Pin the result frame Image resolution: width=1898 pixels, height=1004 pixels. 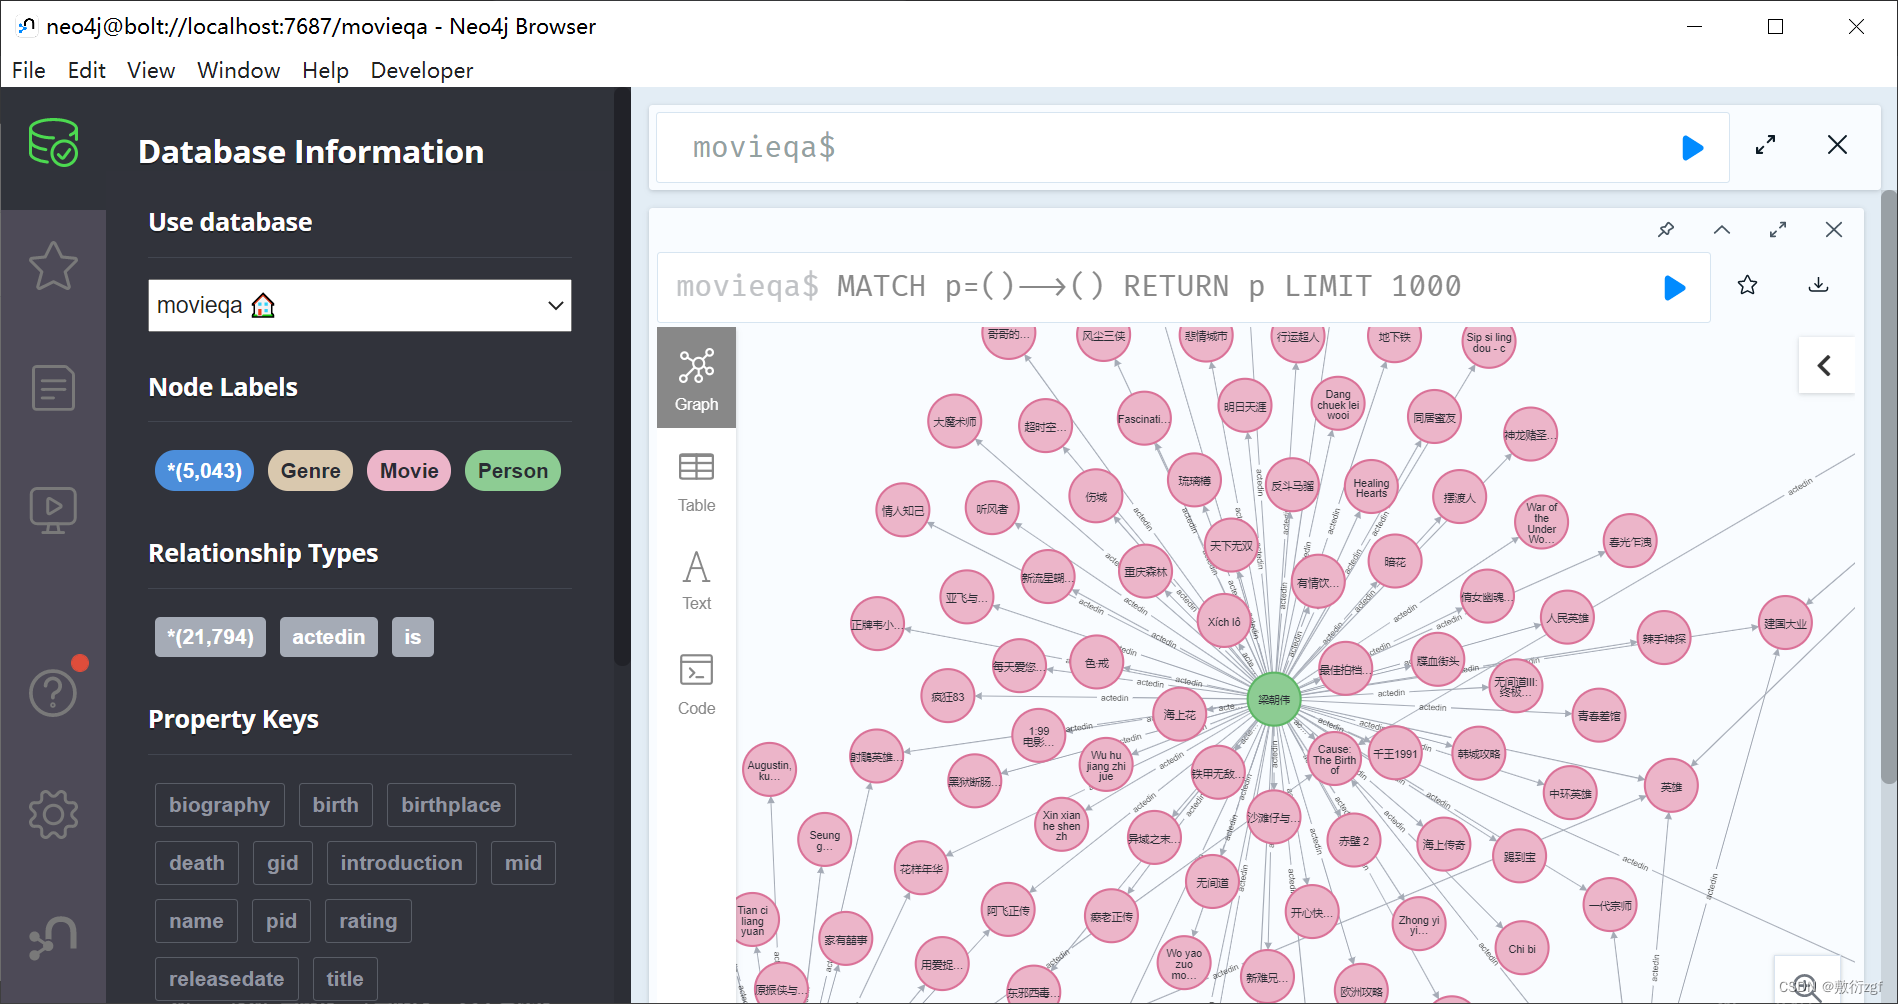(x=1666, y=230)
